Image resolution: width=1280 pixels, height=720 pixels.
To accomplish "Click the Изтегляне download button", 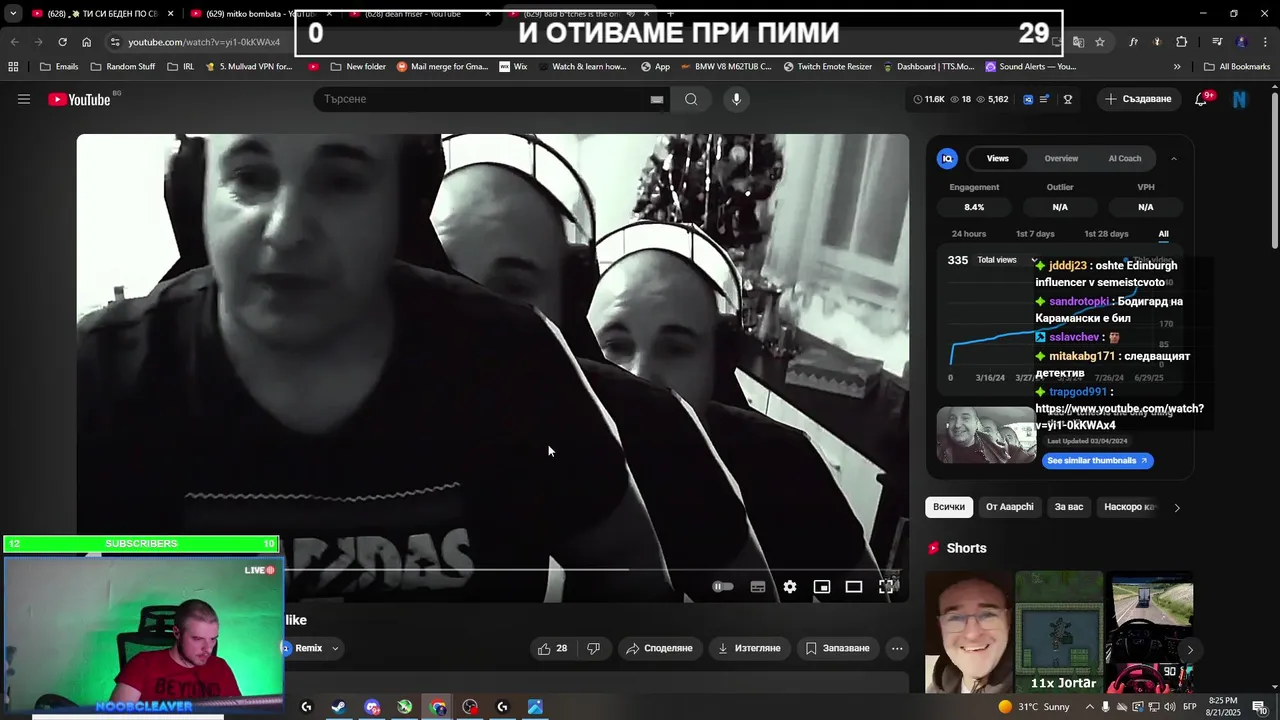I will tap(750, 648).
